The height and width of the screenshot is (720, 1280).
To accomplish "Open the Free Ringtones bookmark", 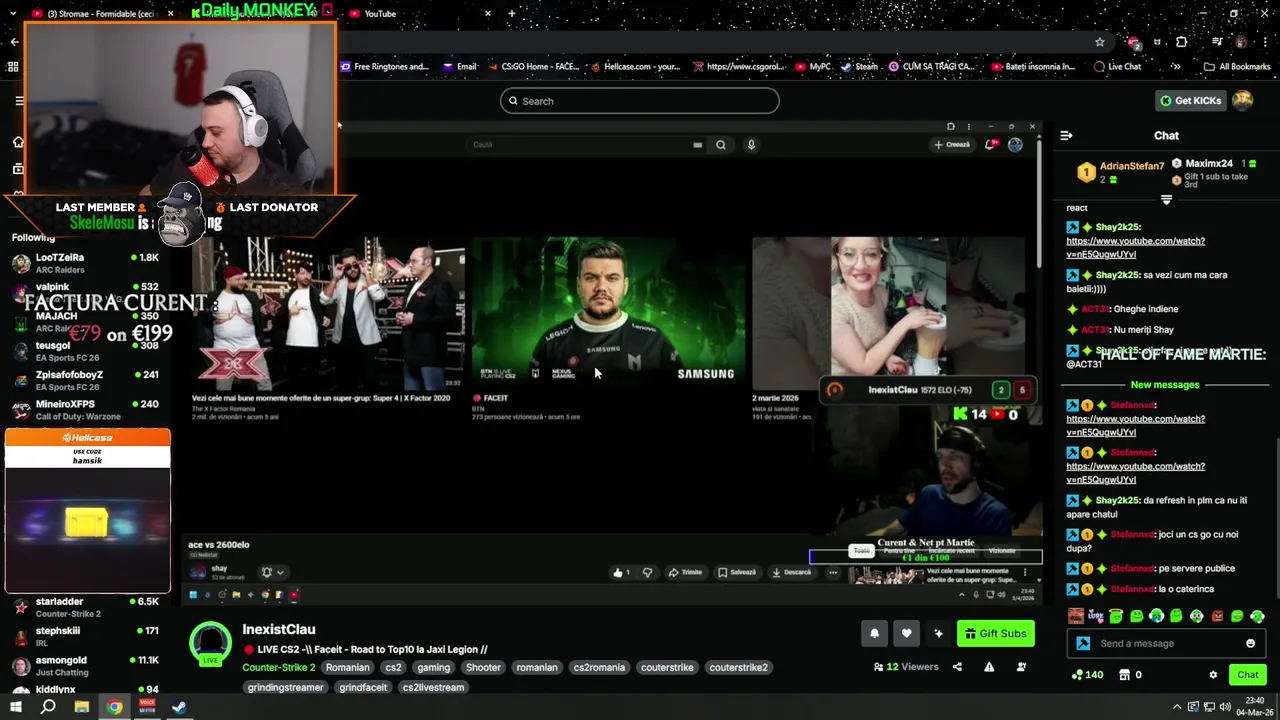I will [x=384, y=67].
